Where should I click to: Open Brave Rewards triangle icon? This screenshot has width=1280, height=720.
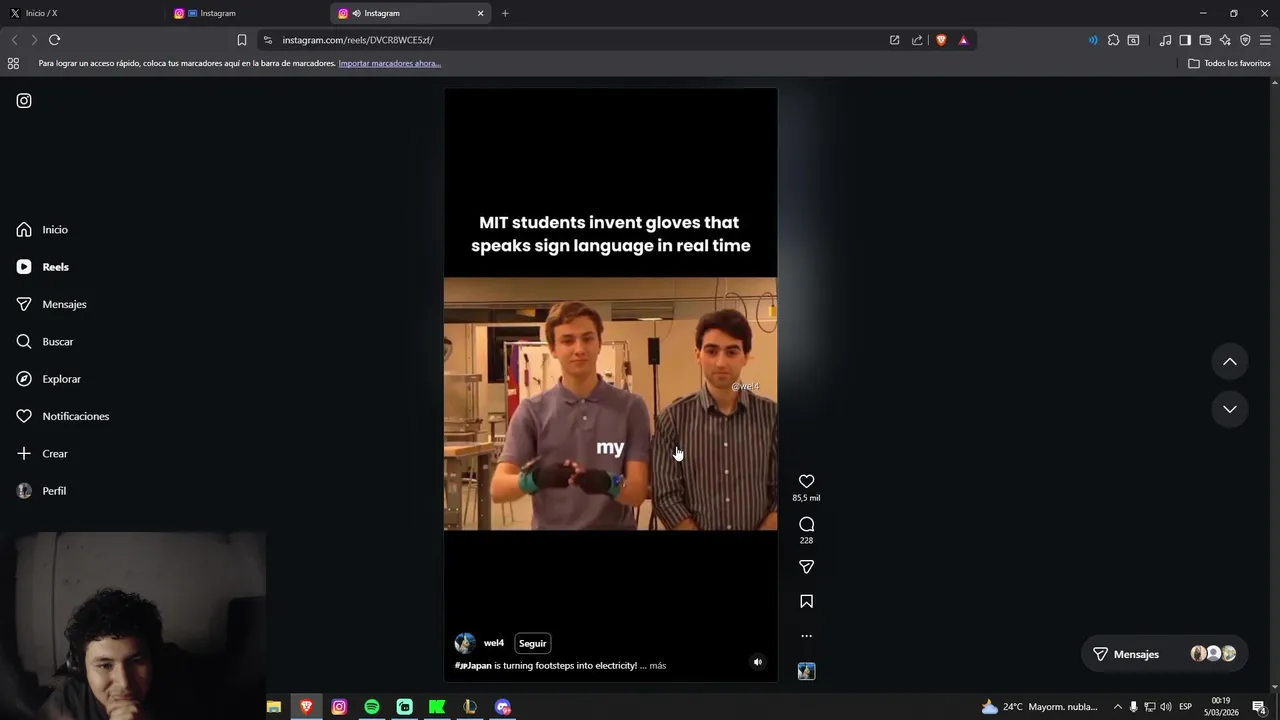click(963, 40)
